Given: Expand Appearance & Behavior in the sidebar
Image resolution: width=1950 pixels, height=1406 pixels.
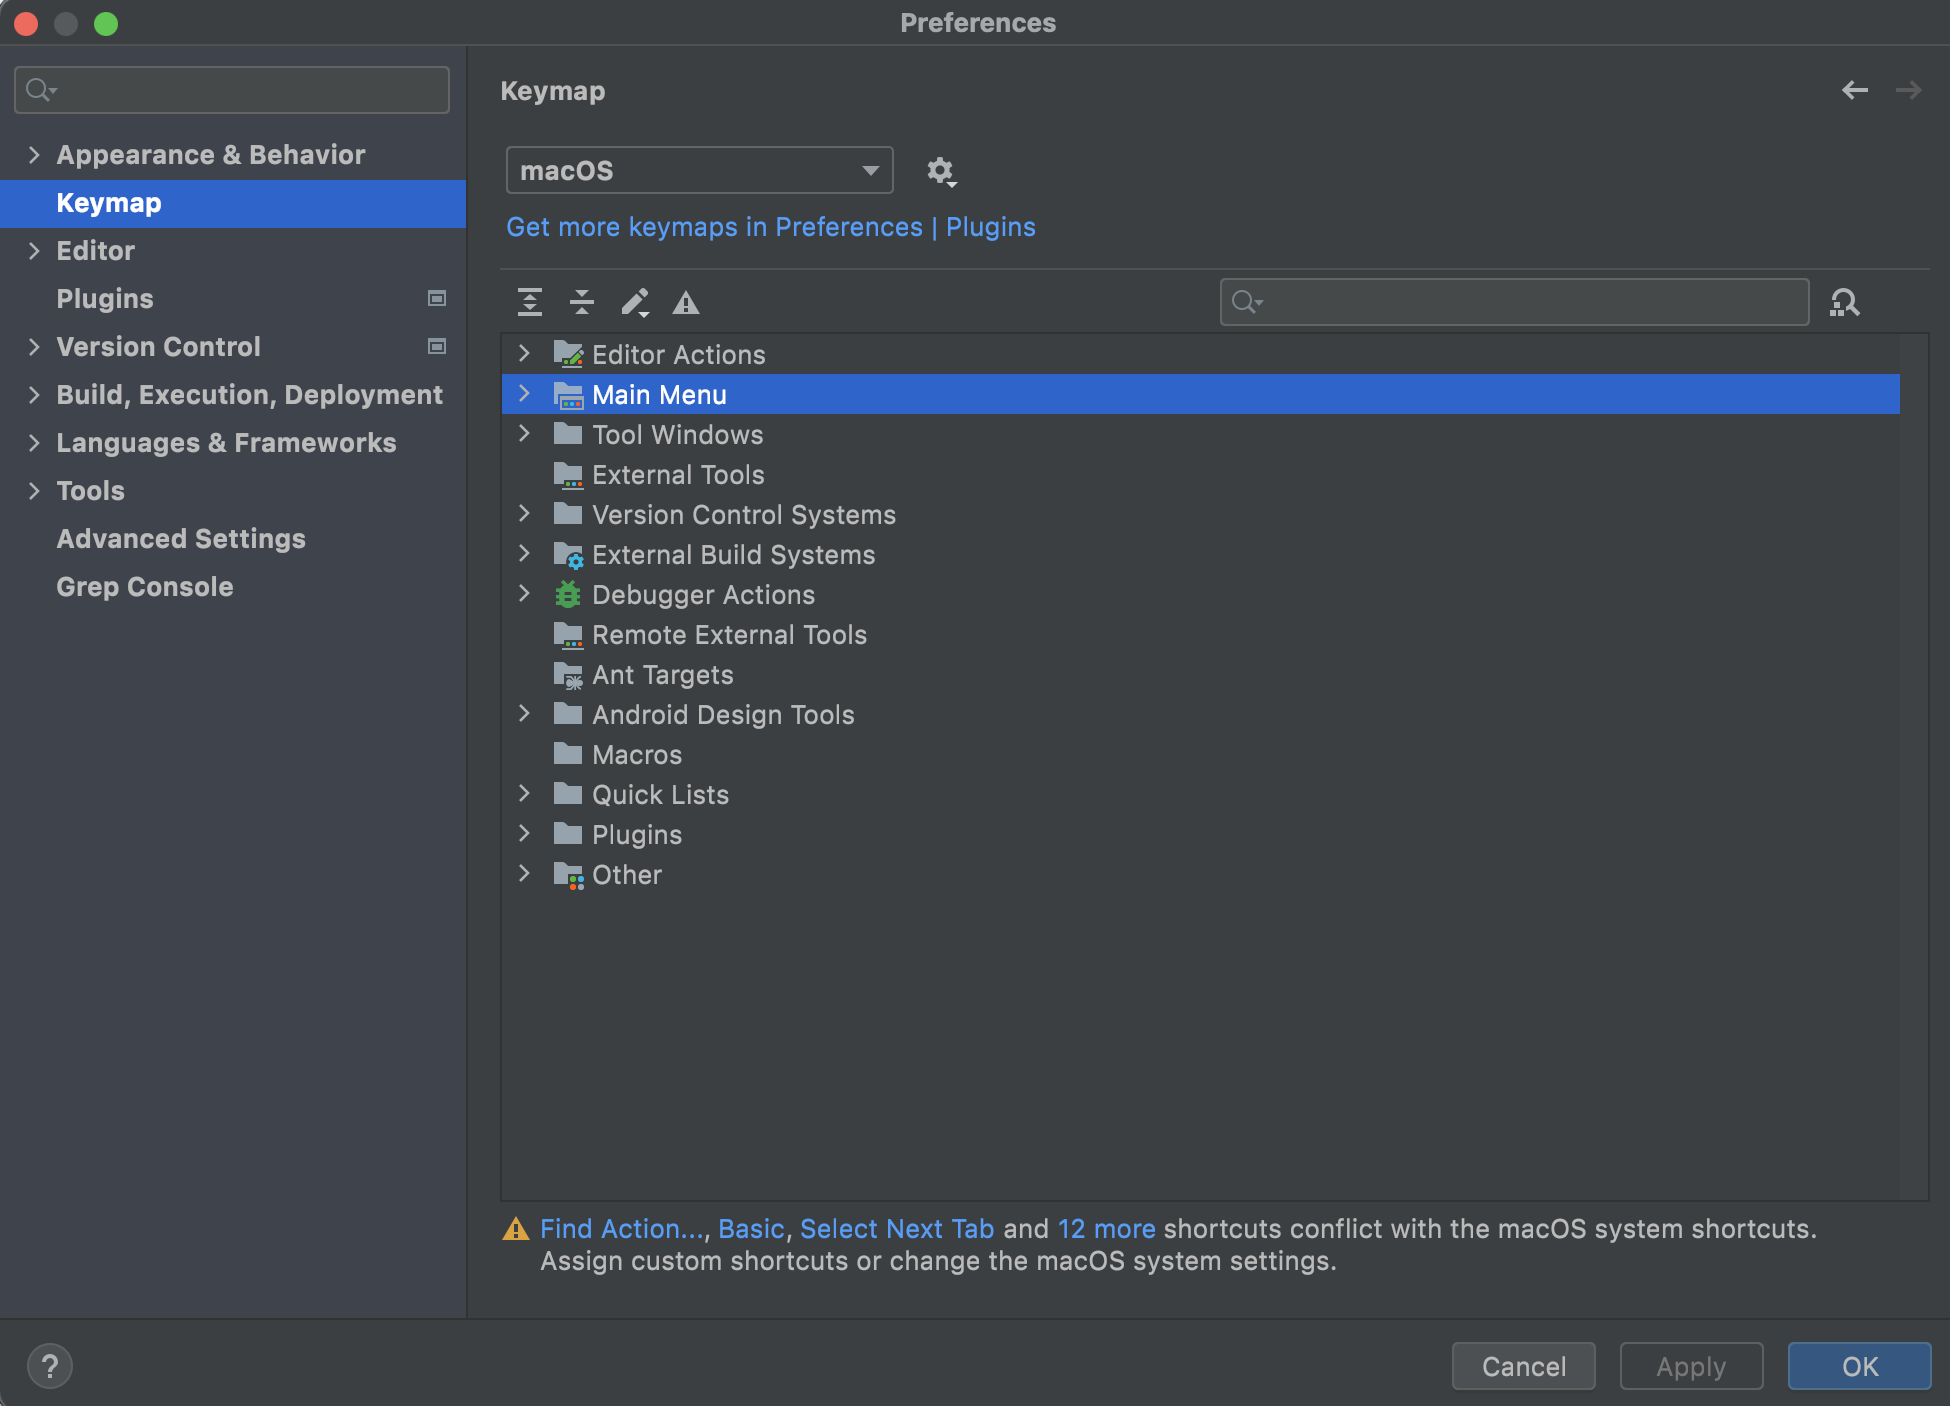Looking at the screenshot, I should coord(34,155).
